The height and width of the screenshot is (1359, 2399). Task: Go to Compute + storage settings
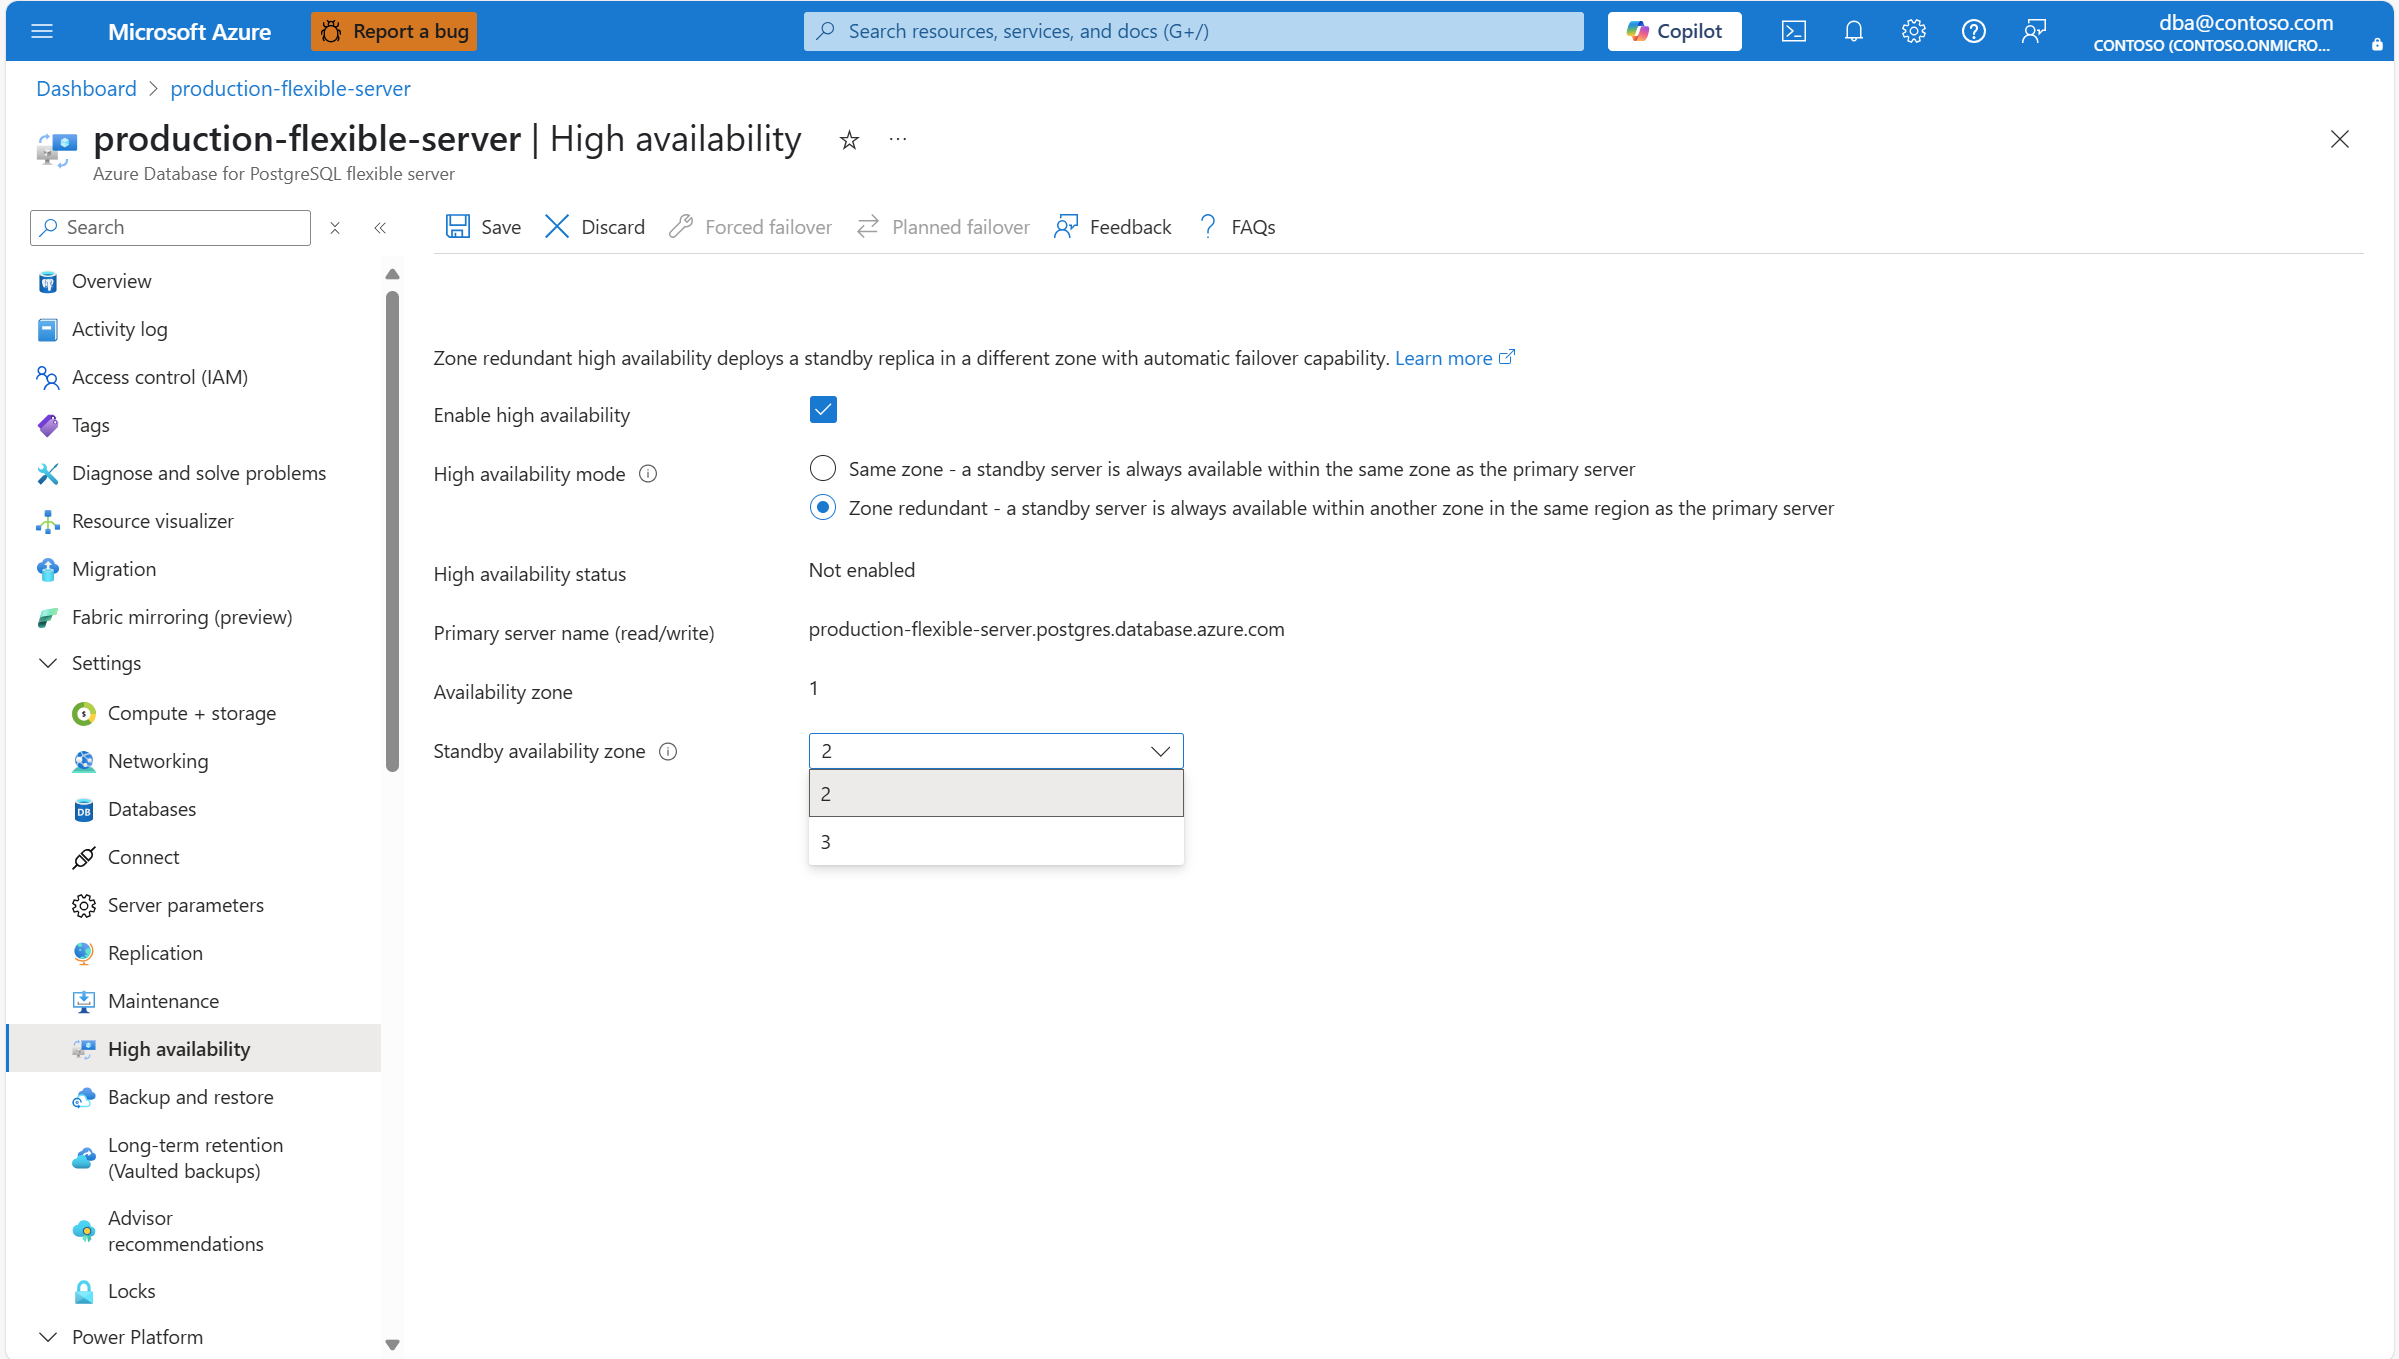[191, 713]
